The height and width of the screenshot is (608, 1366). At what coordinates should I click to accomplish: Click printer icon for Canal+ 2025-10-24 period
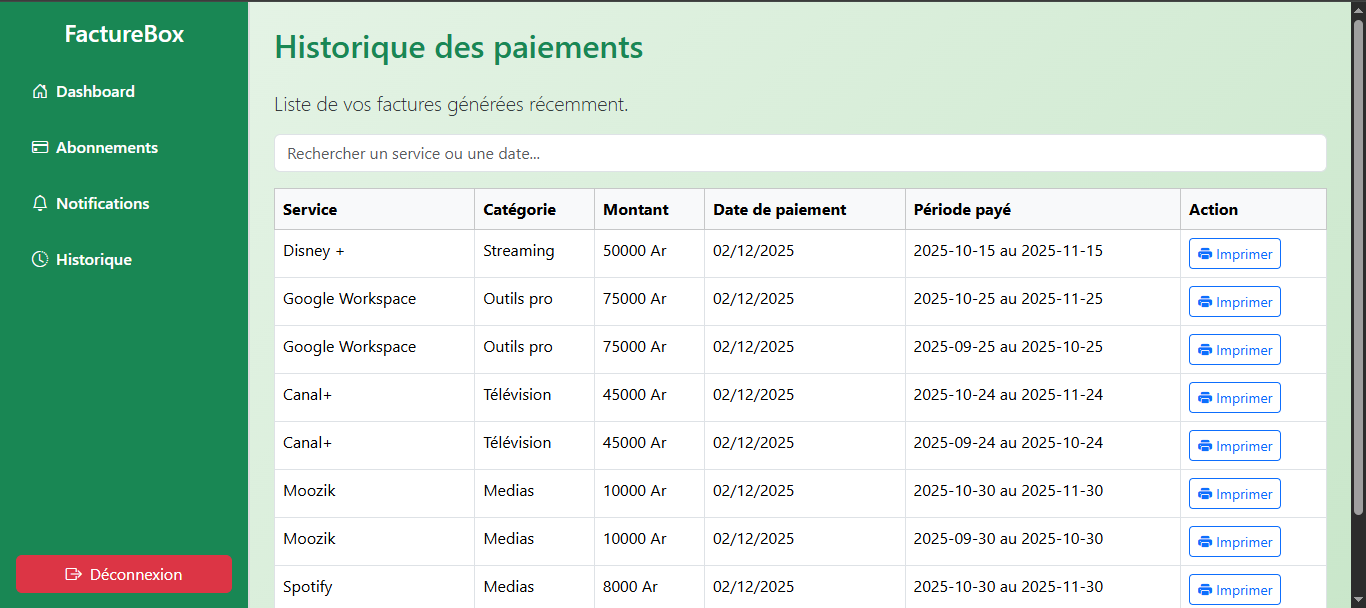[1205, 398]
